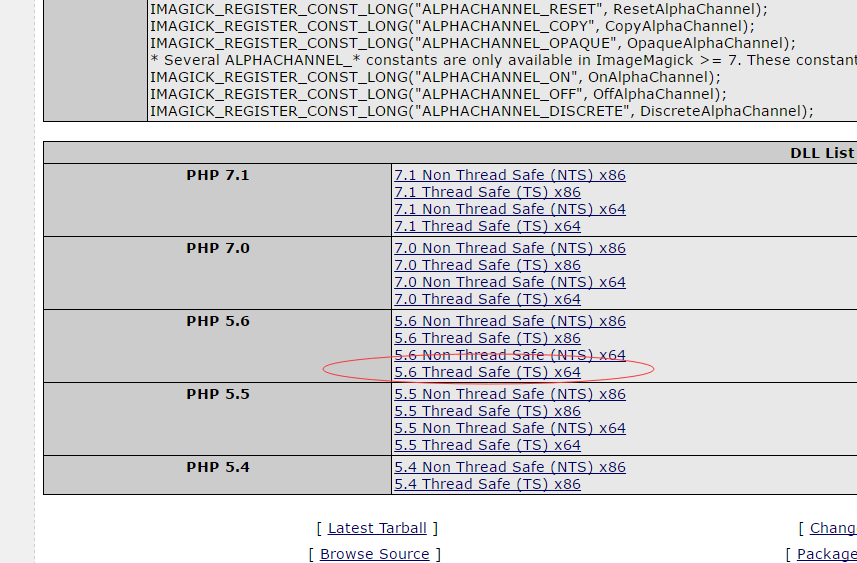The width and height of the screenshot is (857, 563).
Task: Download 5.6 Thread Safe (TS) x64 DLL
Action: tap(488, 372)
